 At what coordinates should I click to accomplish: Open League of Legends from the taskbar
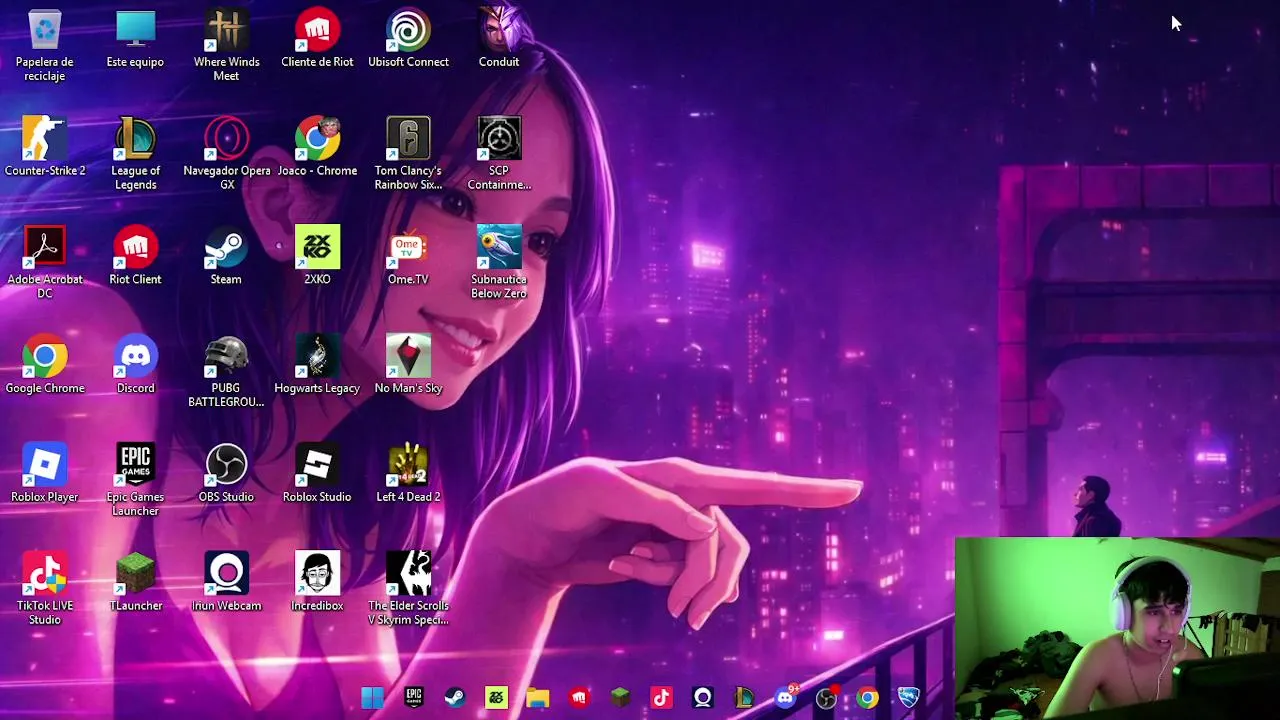pyautogui.click(x=744, y=698)
